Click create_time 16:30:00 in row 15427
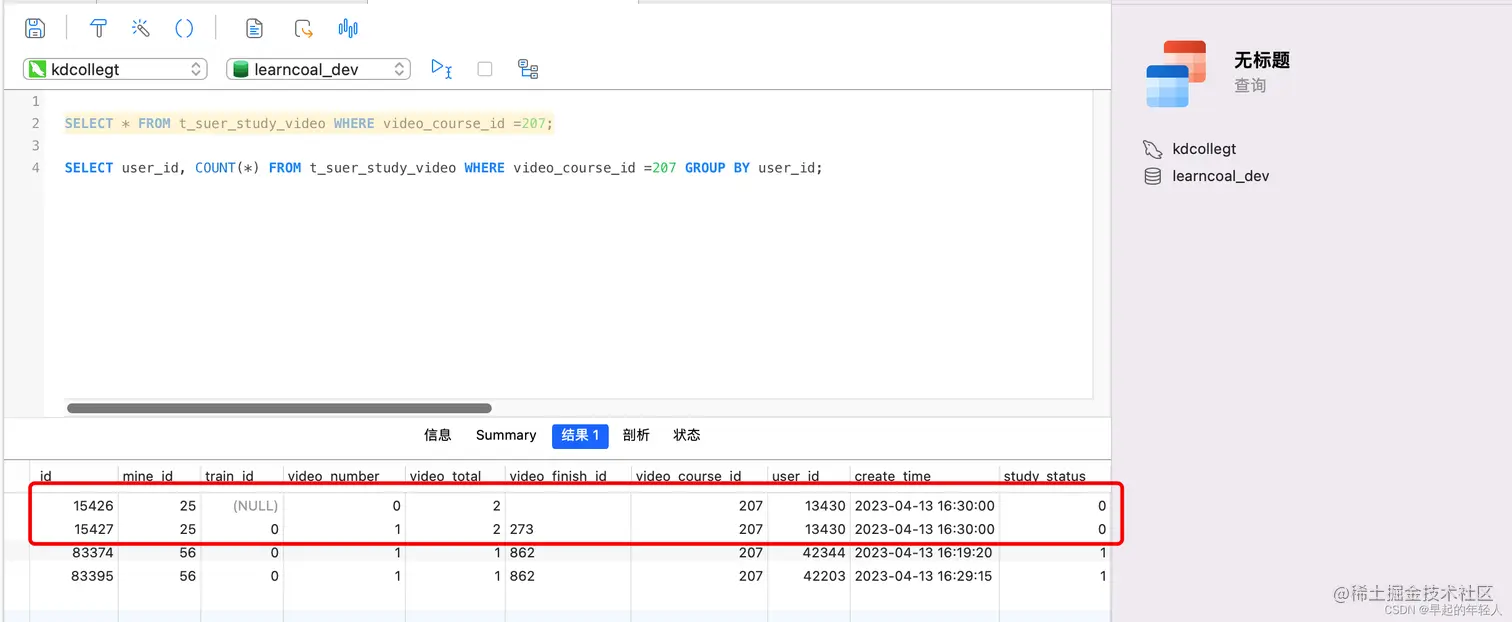Screen dimensions: 1512x622 coord(924,529)
